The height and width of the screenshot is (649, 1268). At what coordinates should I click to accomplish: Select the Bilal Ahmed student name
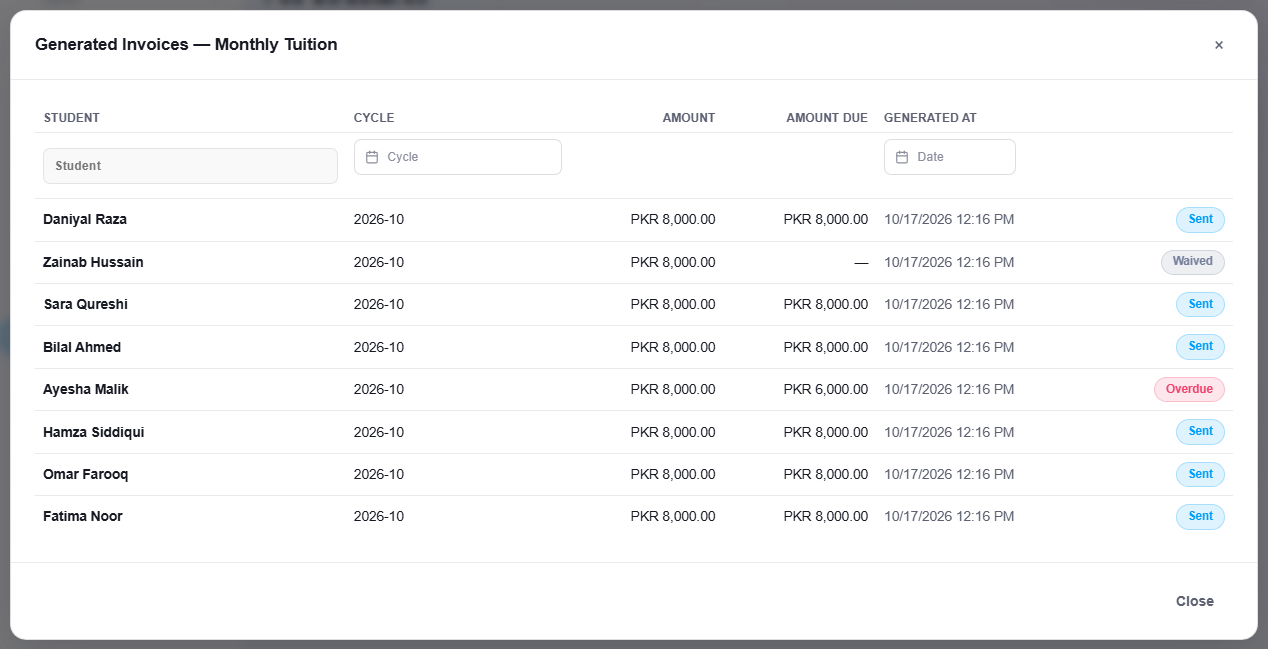tap(82, 347)
